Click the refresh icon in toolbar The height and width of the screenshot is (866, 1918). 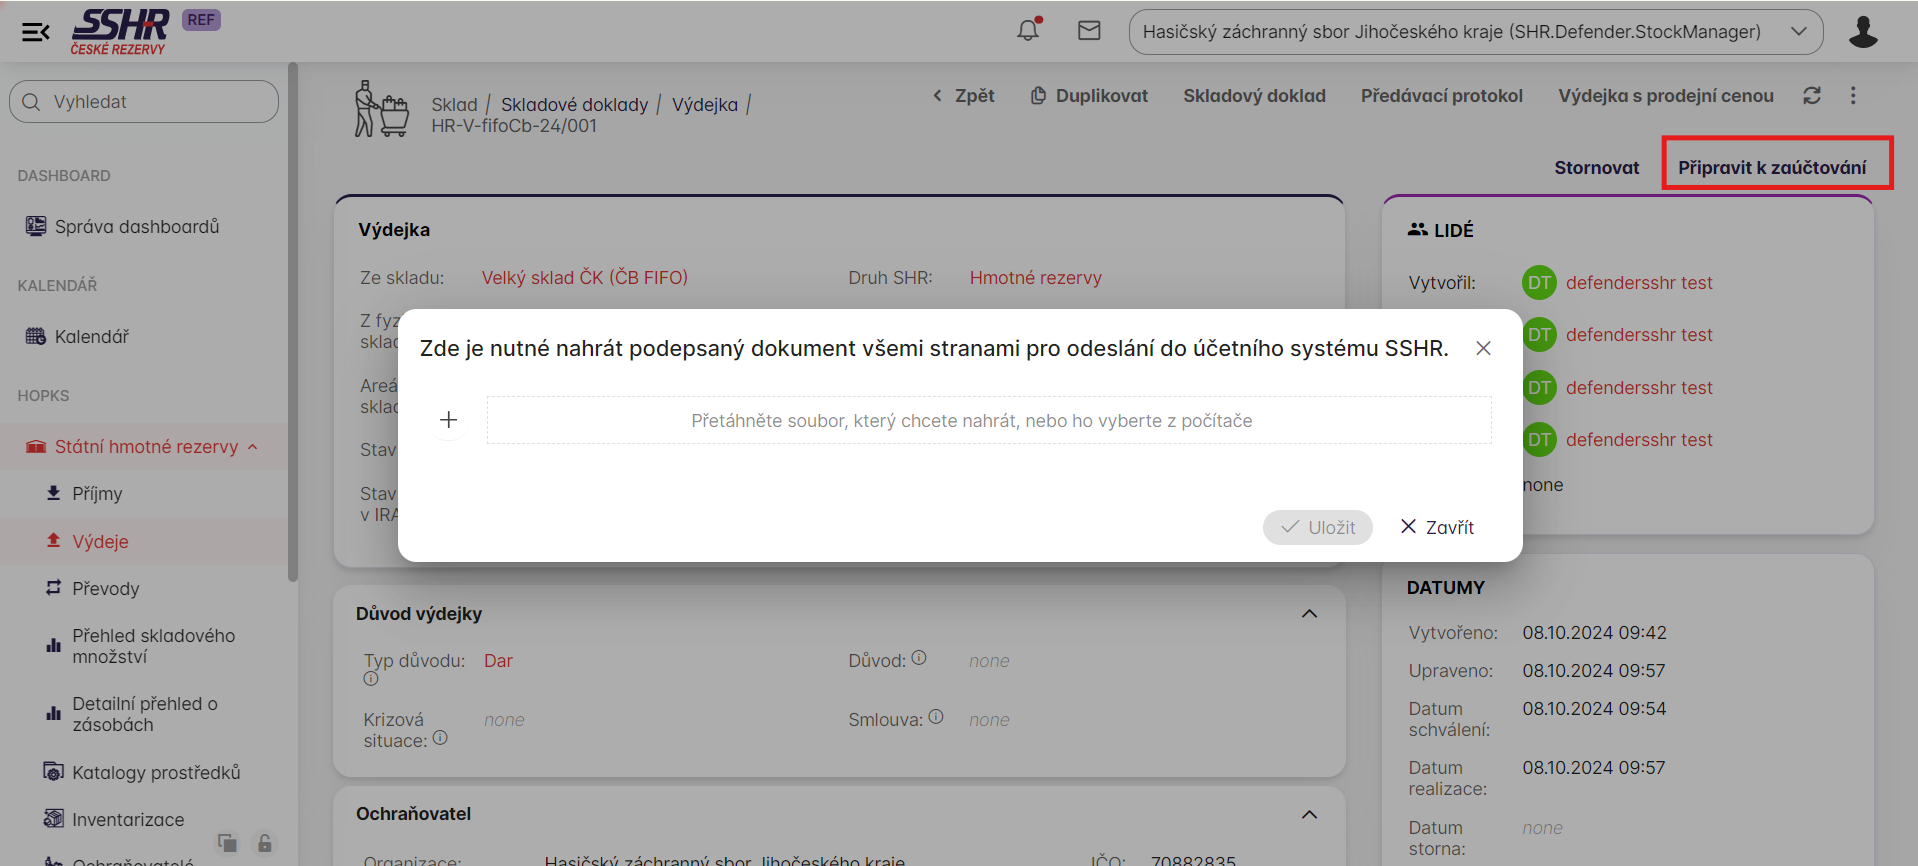pyautogui.click(x=1811, y=96)
